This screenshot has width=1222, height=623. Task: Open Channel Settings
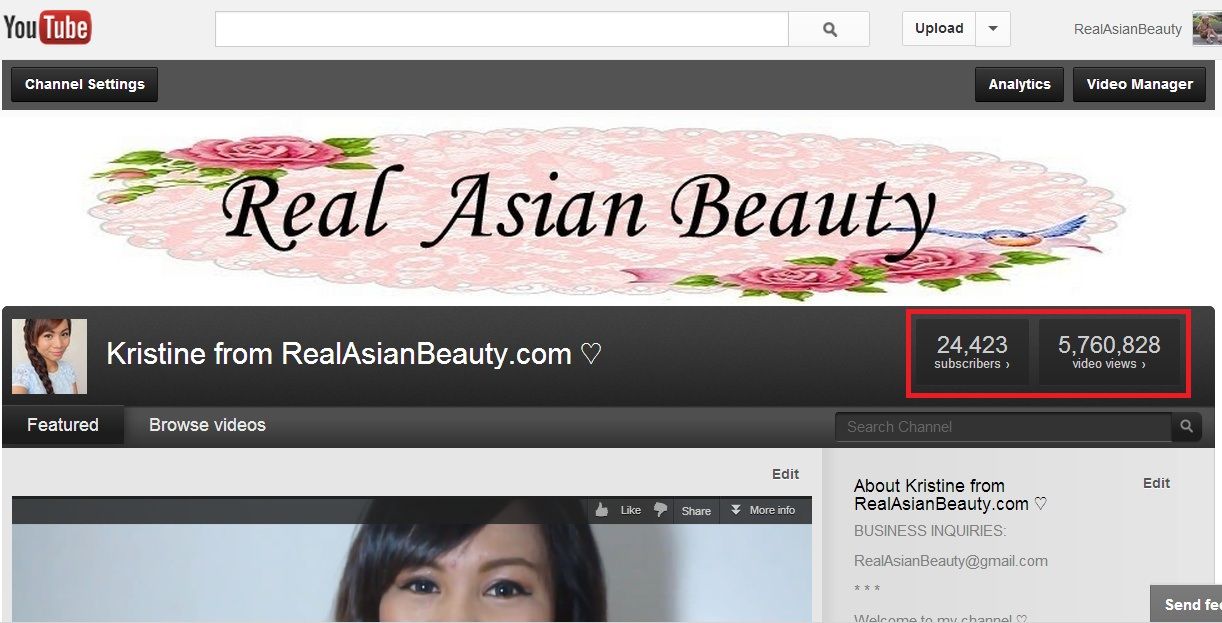[x=85, y=85]
